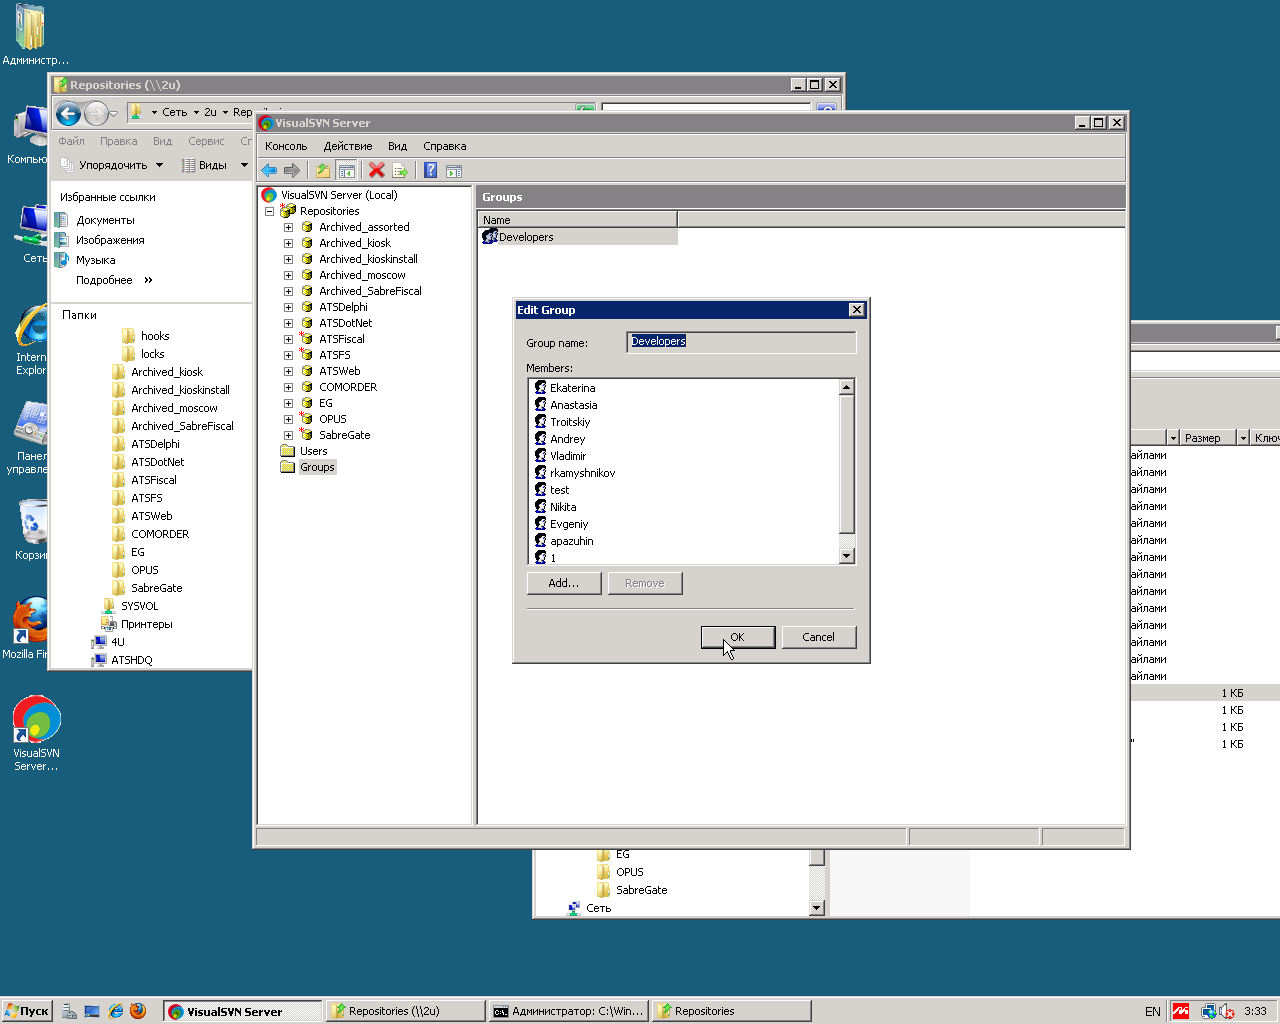
Task: Expand the SabreGate repository node
Action: tap(288, 435)
